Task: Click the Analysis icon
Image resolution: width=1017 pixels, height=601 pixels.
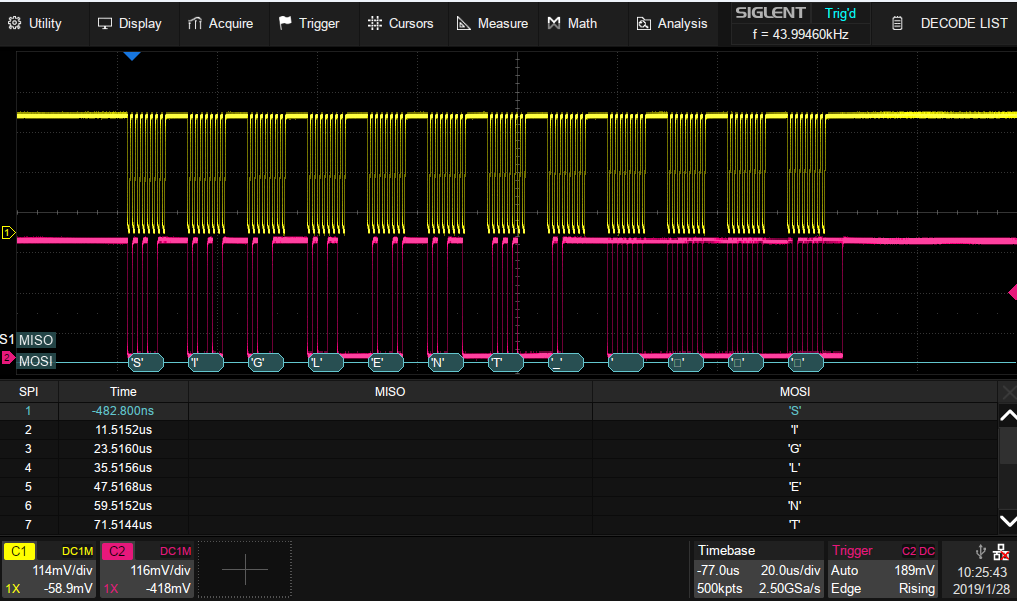Action: click(644, 23)
